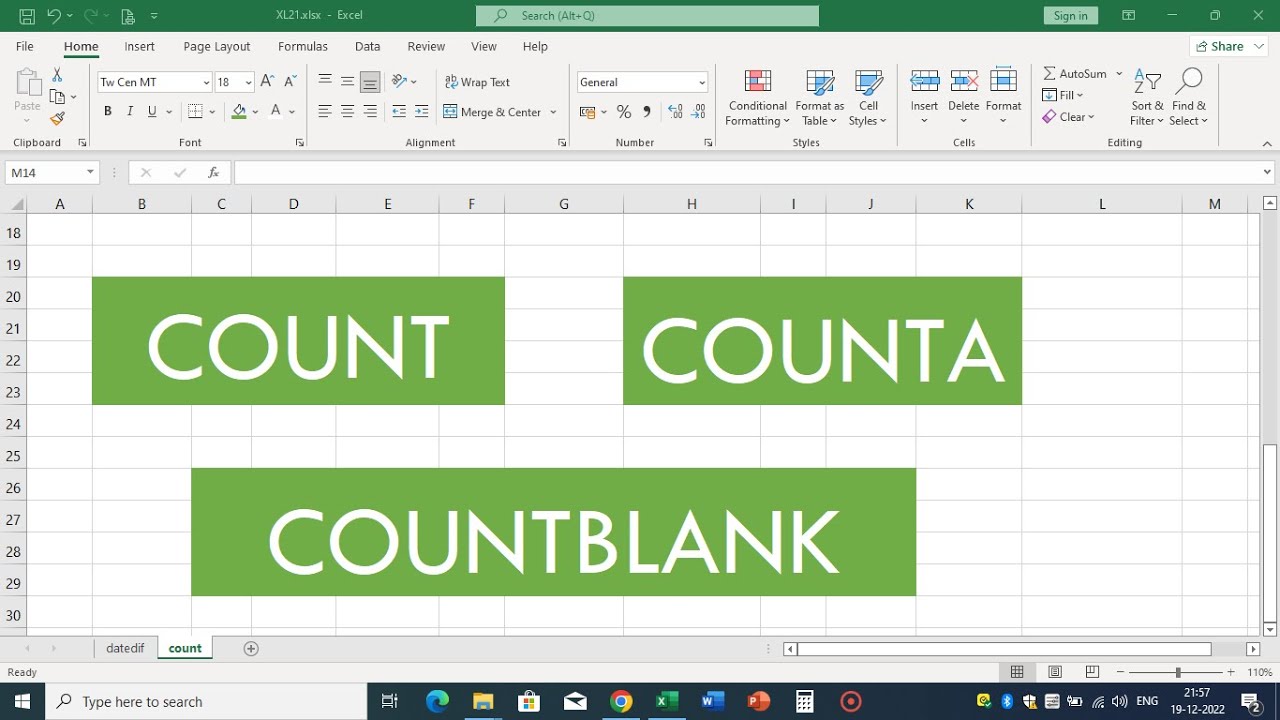The width and height of the screenshot is (1280, 720).
Task: Switch to Page Break Preview in the status bar
Action: click(1092, 673)
